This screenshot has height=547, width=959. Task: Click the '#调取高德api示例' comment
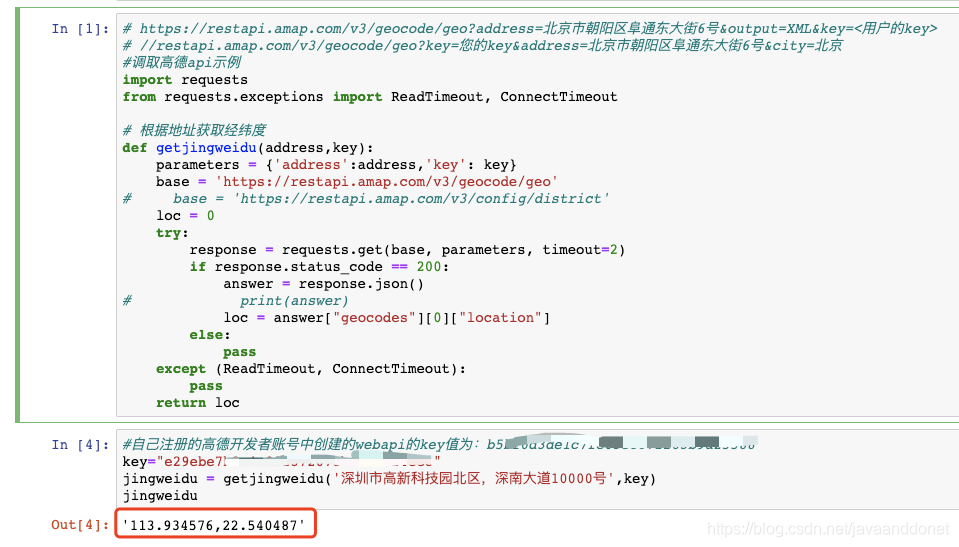(182, 62)
